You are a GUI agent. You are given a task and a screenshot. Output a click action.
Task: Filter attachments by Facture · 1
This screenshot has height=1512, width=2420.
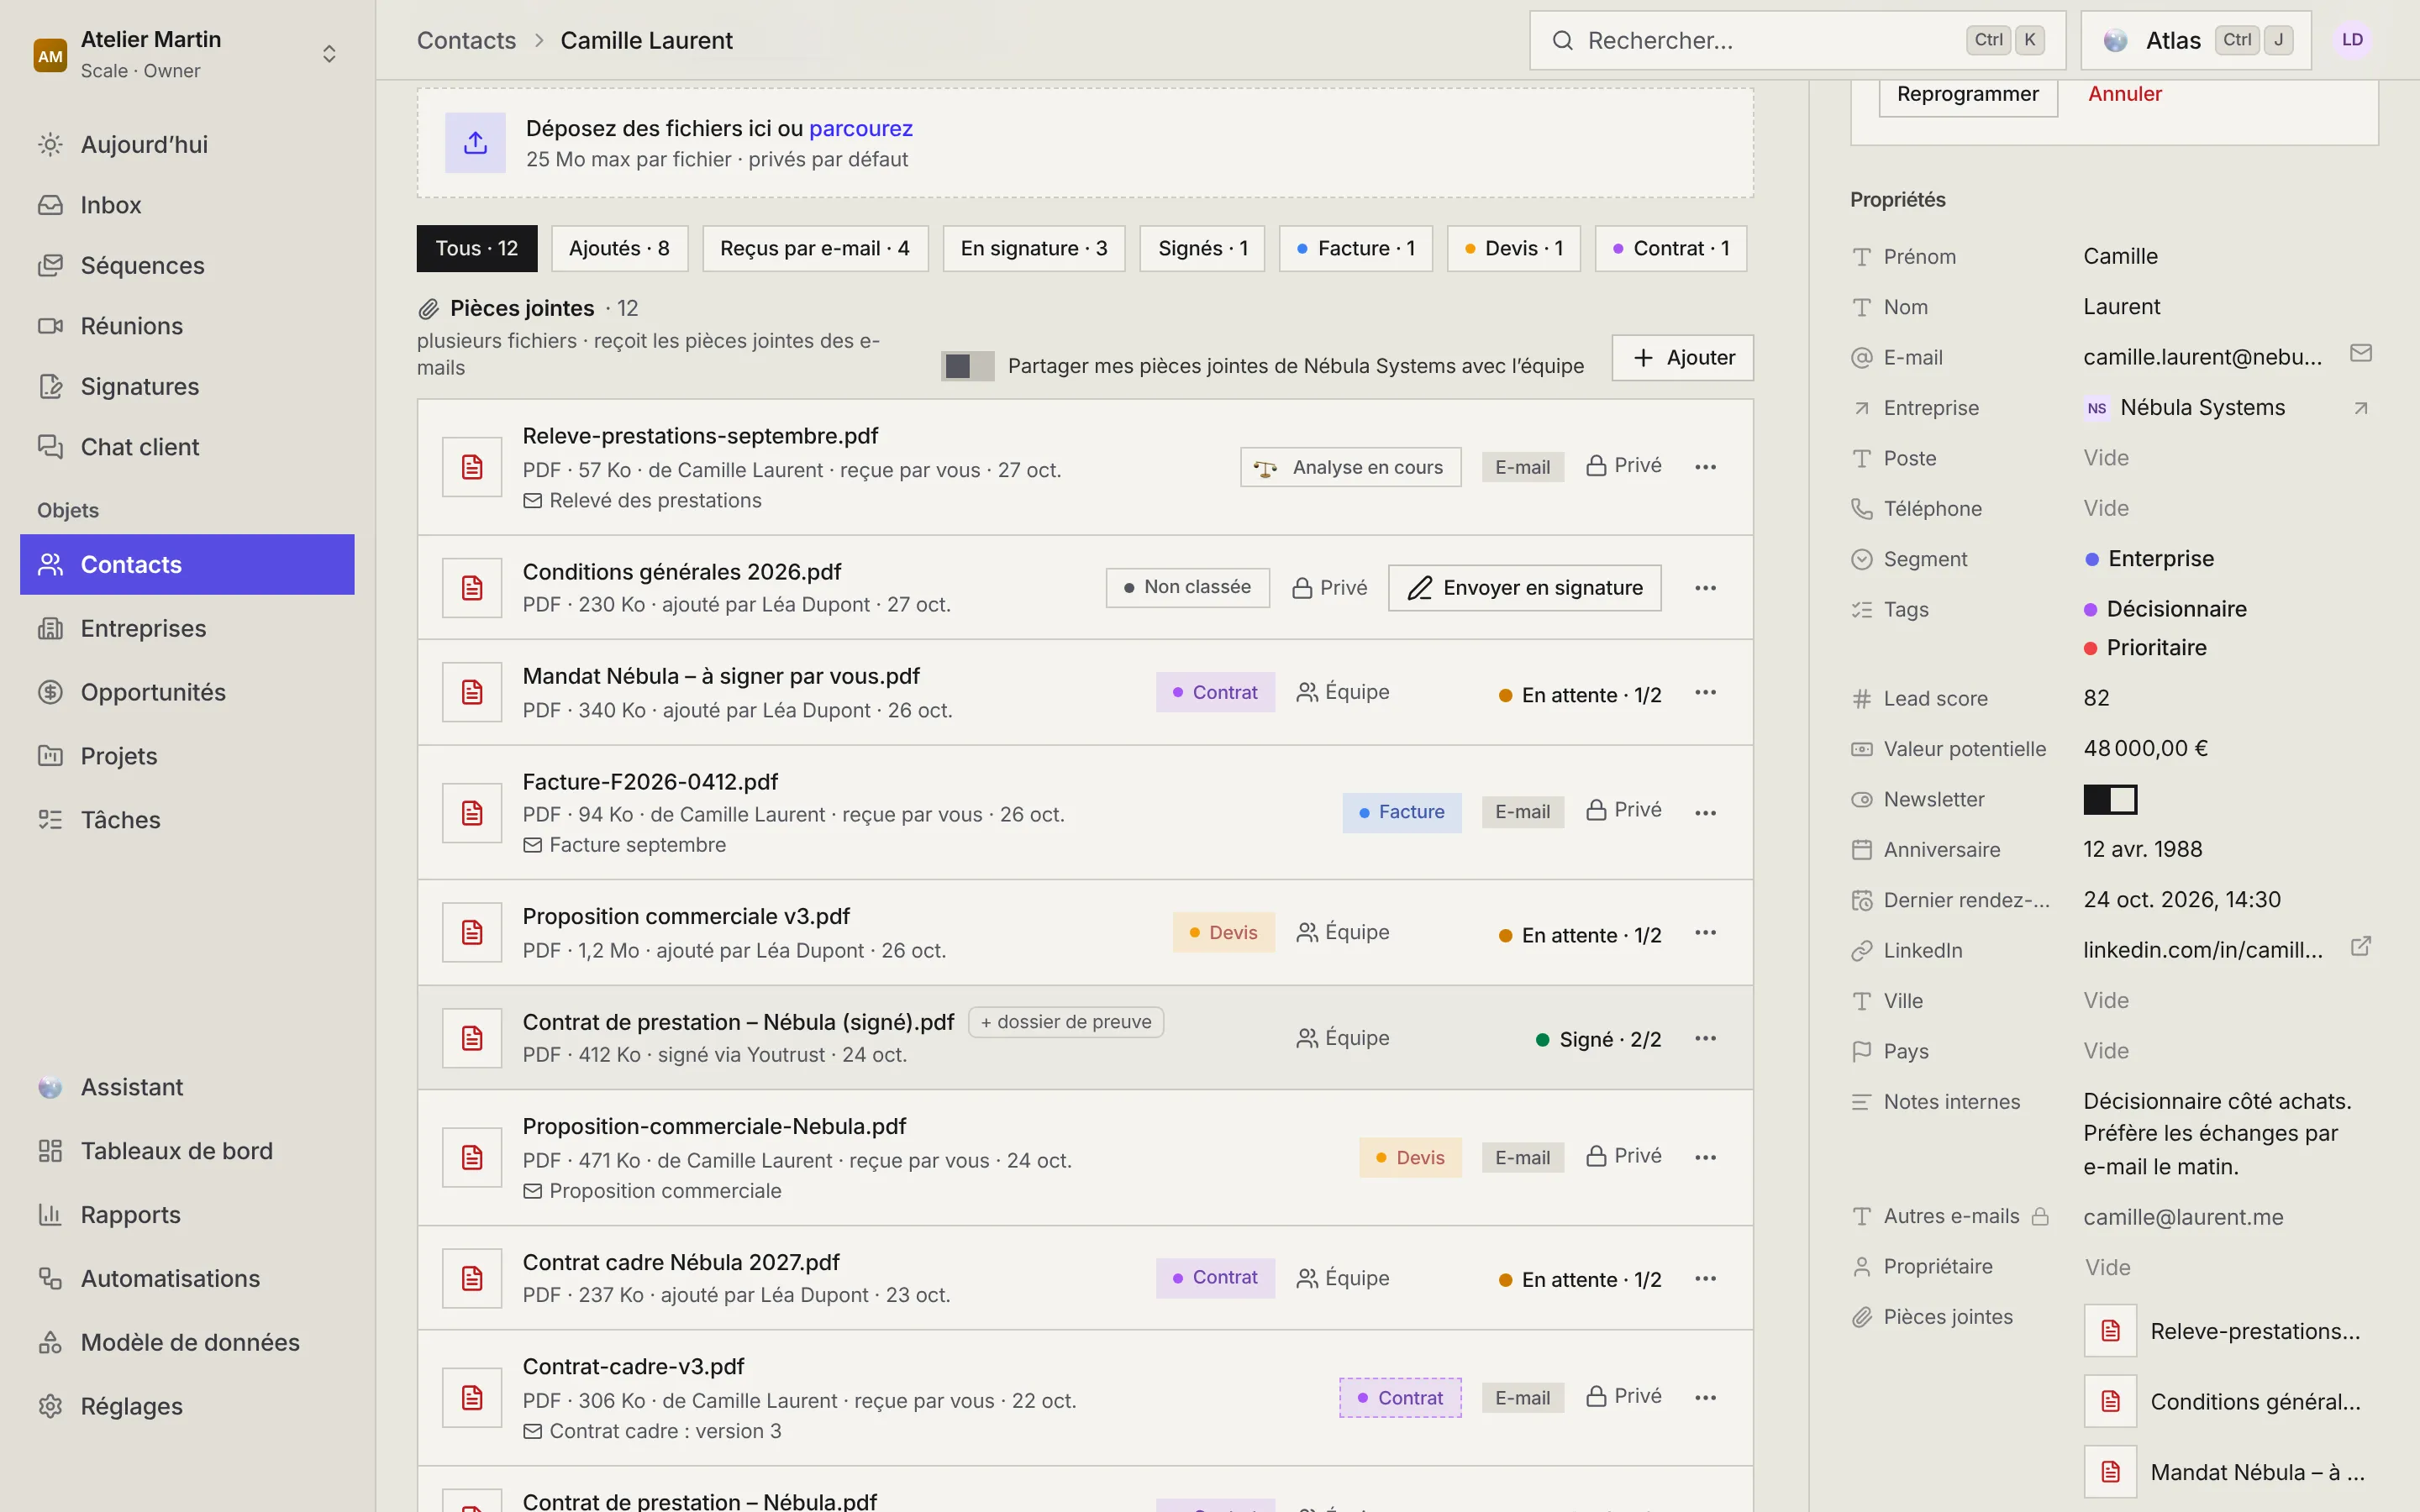(1356, 248)
